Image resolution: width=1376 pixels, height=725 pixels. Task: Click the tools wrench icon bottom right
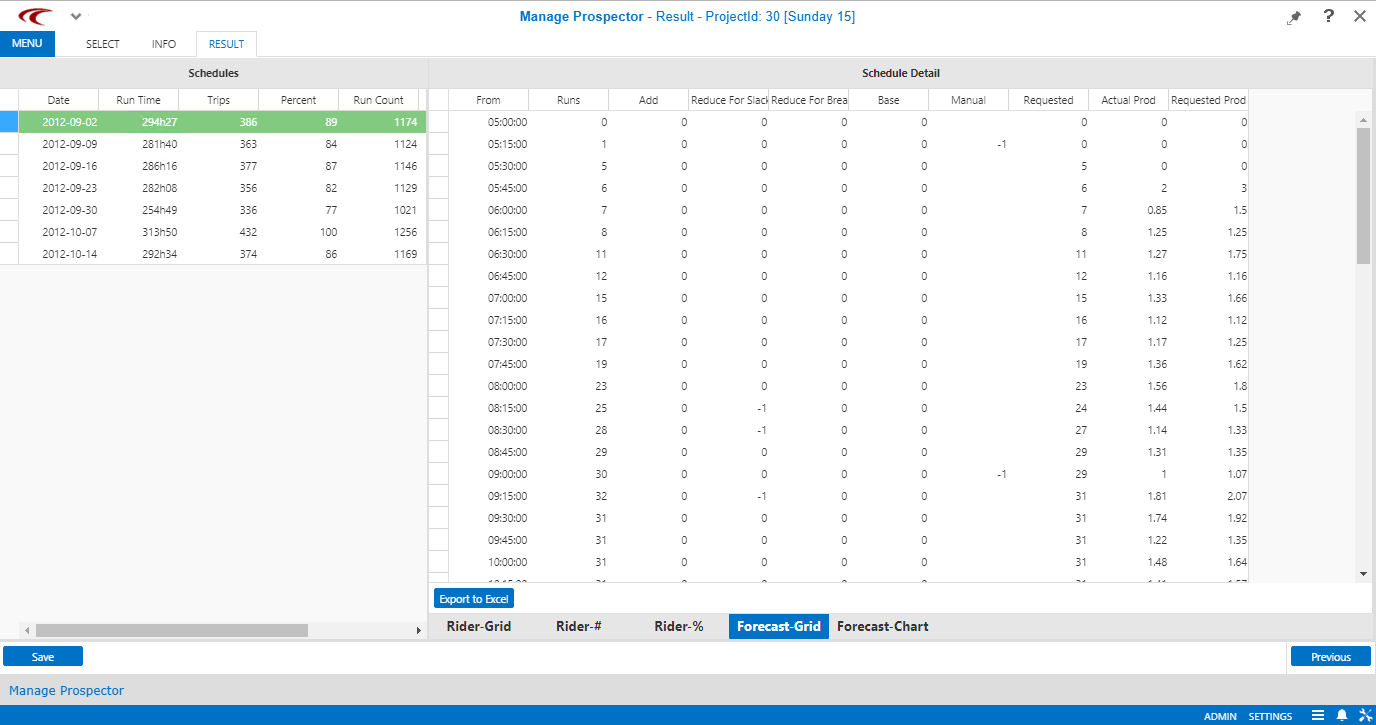(x=1366, y=715)
